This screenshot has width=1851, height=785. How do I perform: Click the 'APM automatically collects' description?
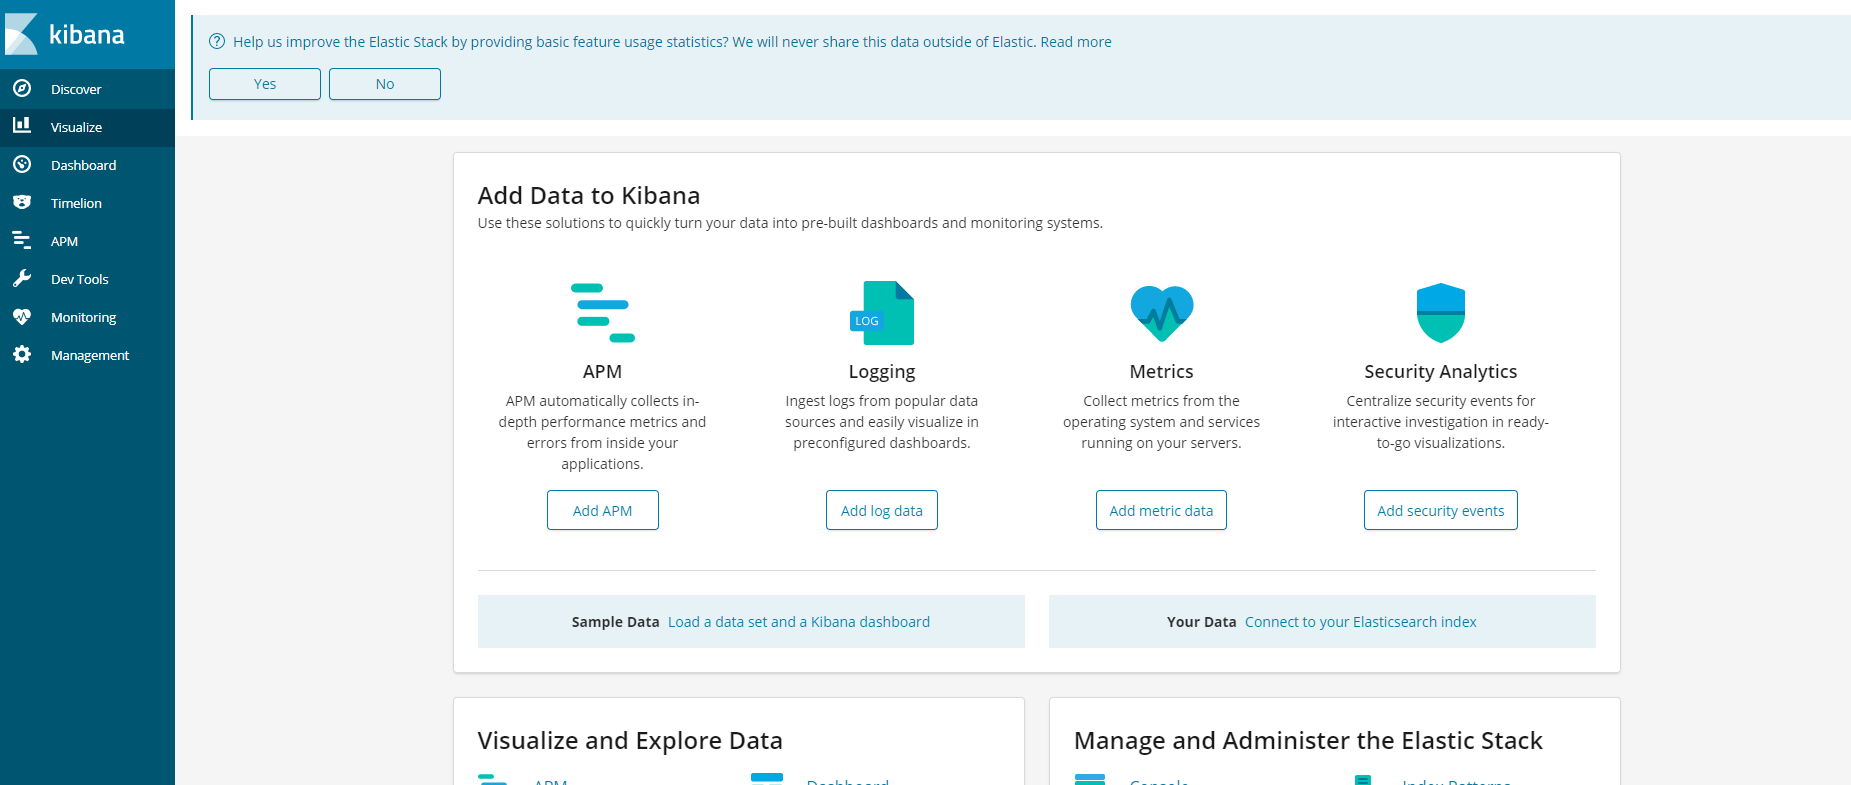603,432
